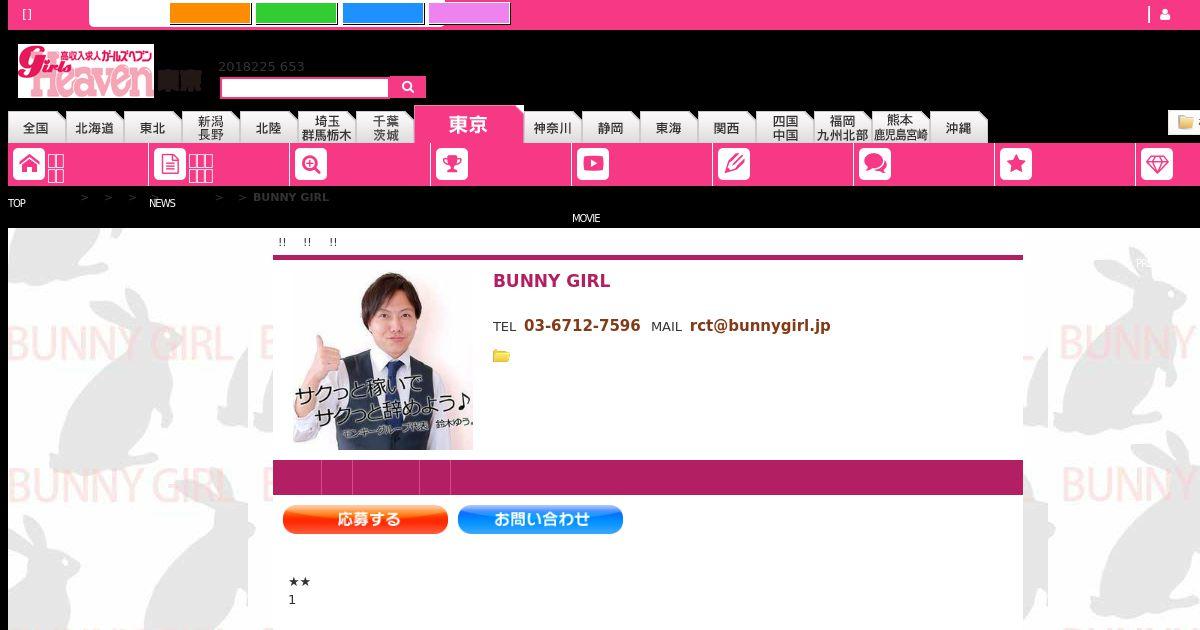
Task: Click the green swatch in the top bar
Action: (296, 14)
